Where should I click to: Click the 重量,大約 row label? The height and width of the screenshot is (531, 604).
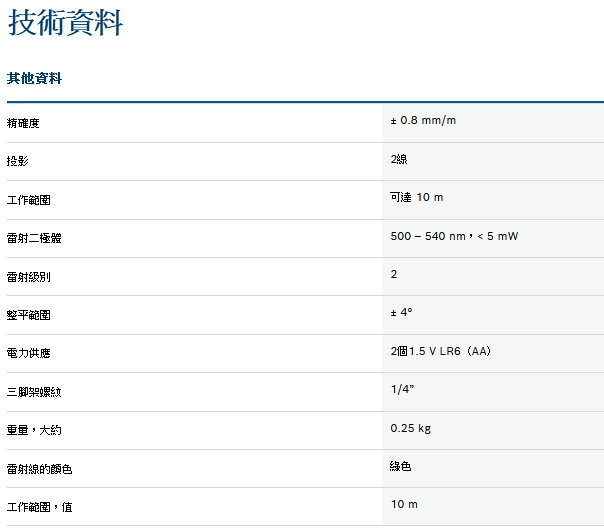click(34, 430)
